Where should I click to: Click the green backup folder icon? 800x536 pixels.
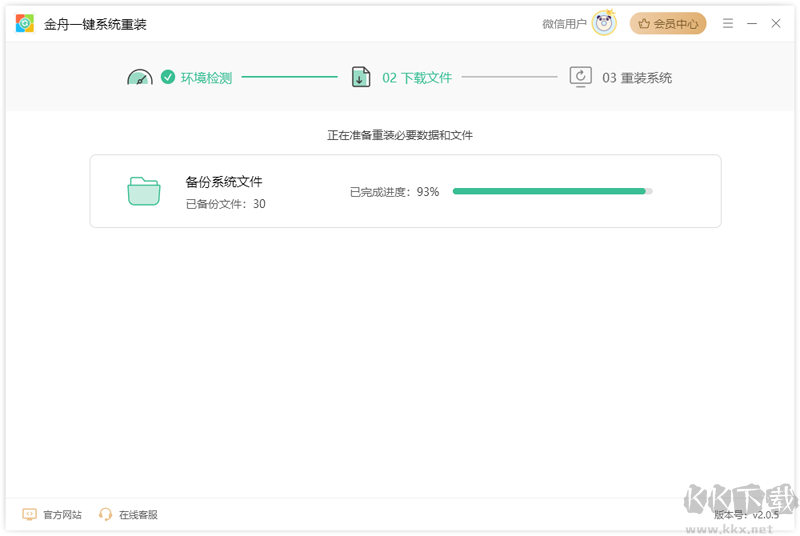[x=144, y=191]
